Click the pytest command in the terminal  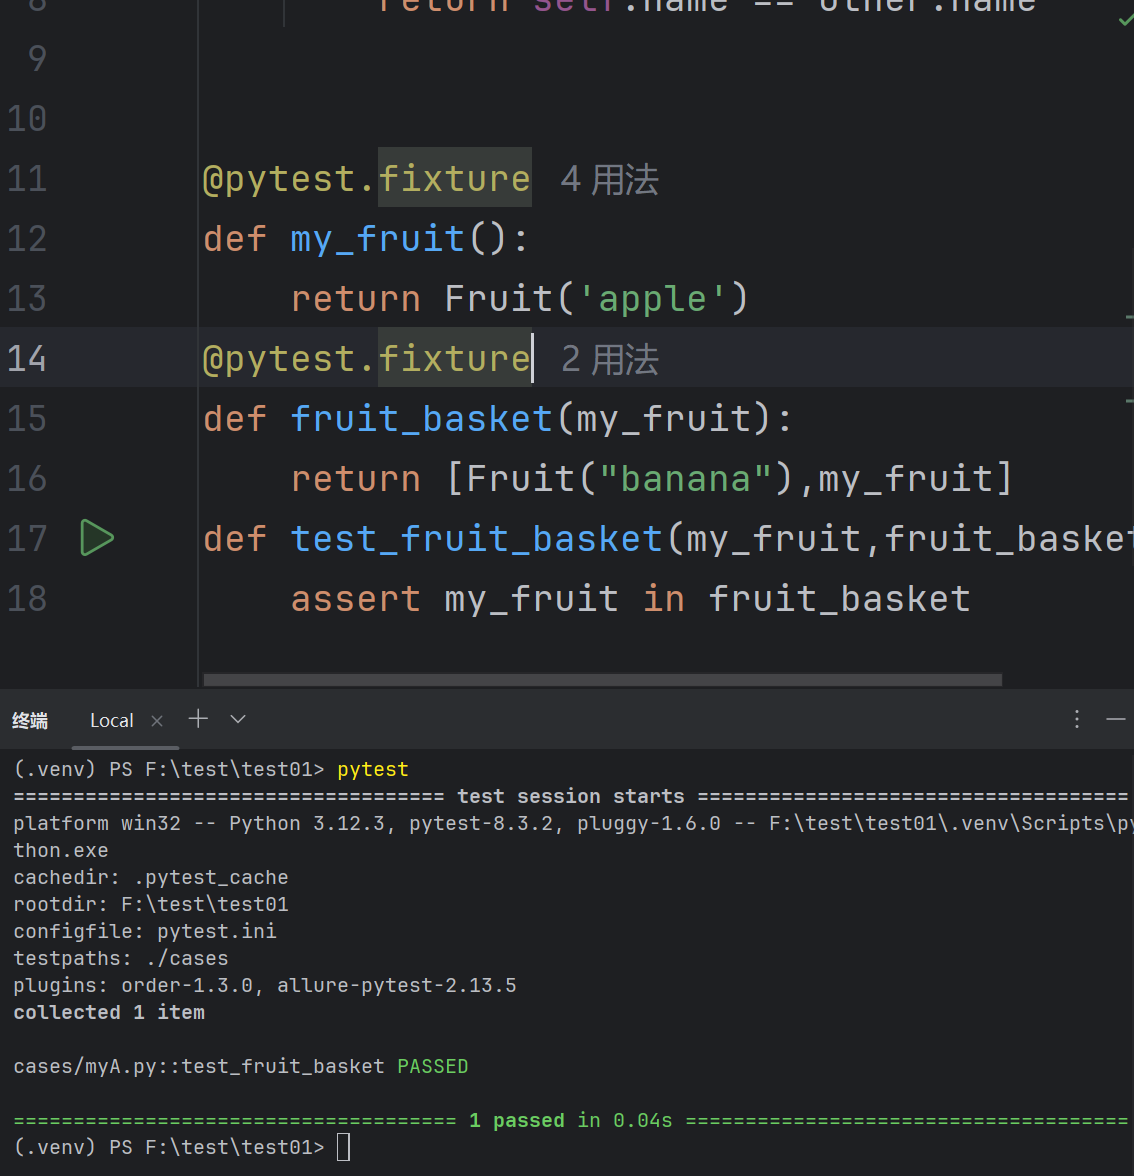(x=373, y=770)
